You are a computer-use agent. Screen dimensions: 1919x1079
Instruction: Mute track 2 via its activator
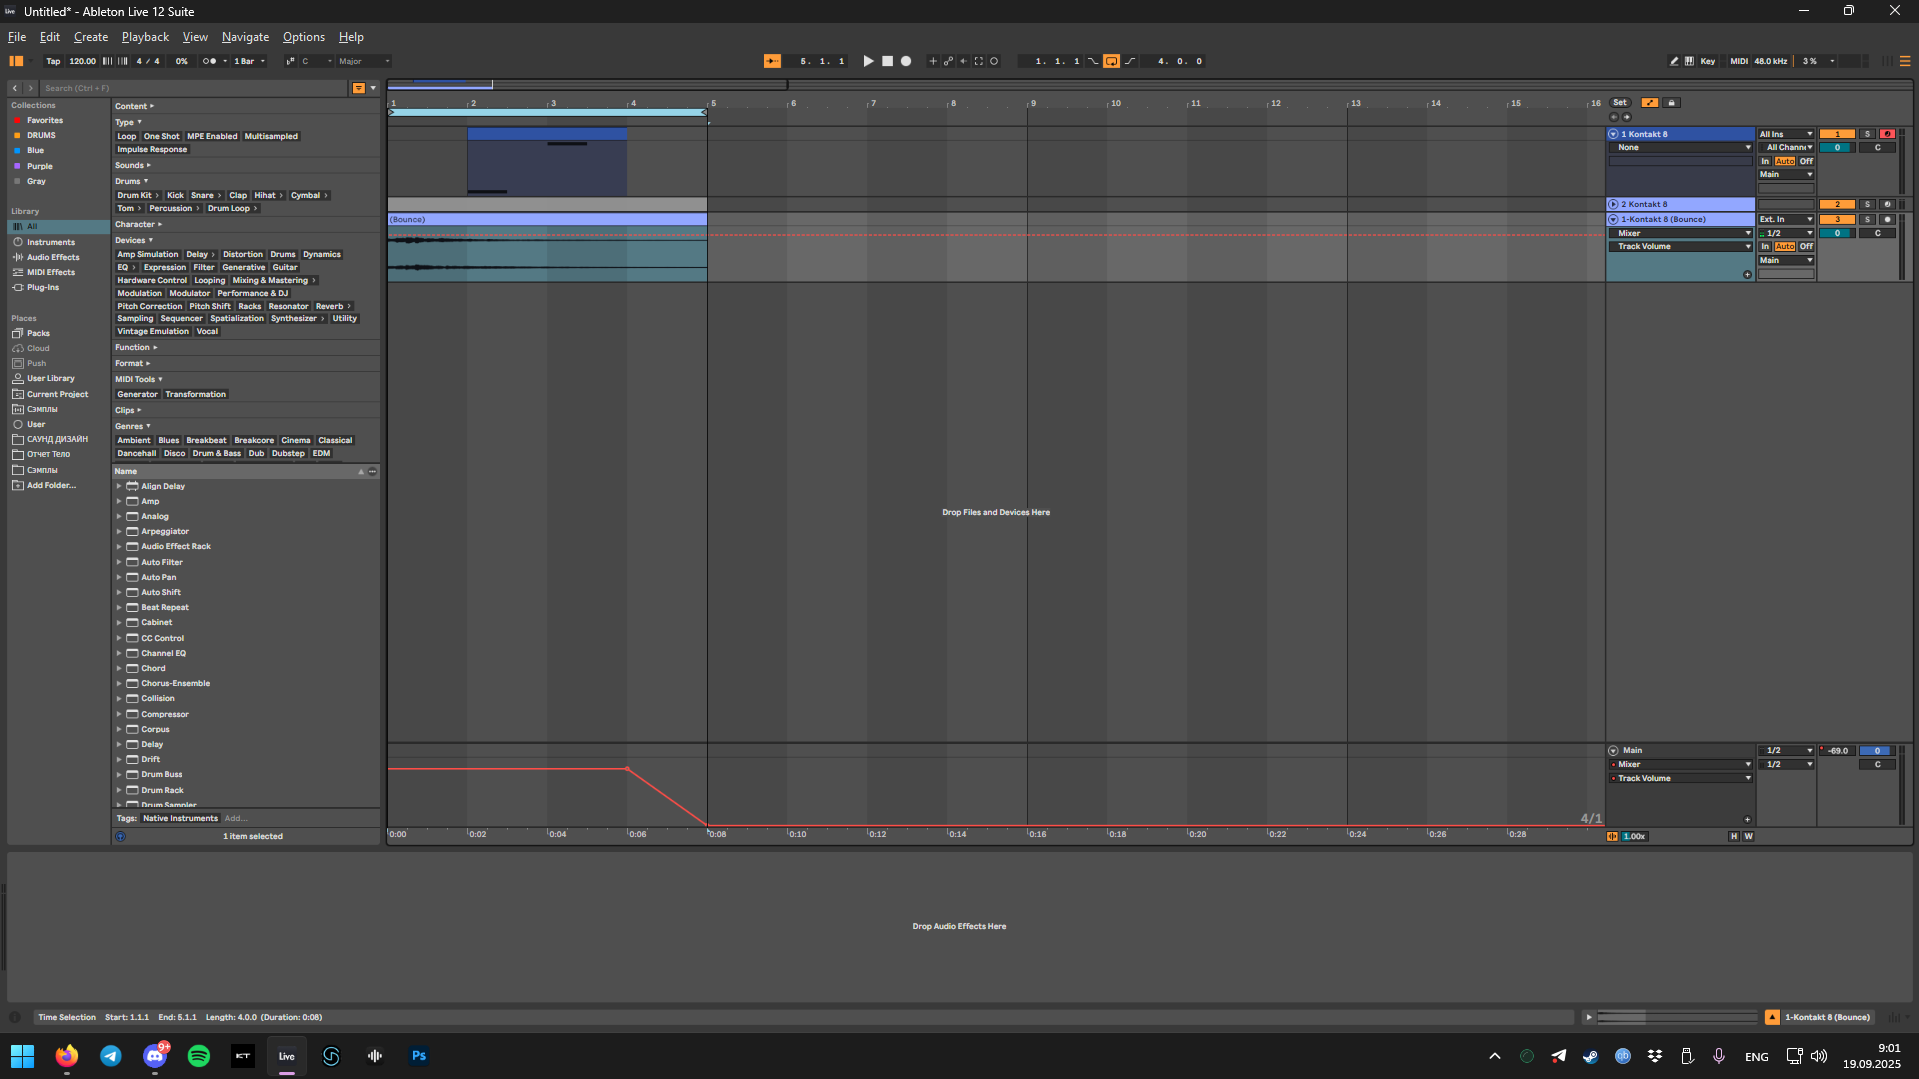coord(1837,204)
